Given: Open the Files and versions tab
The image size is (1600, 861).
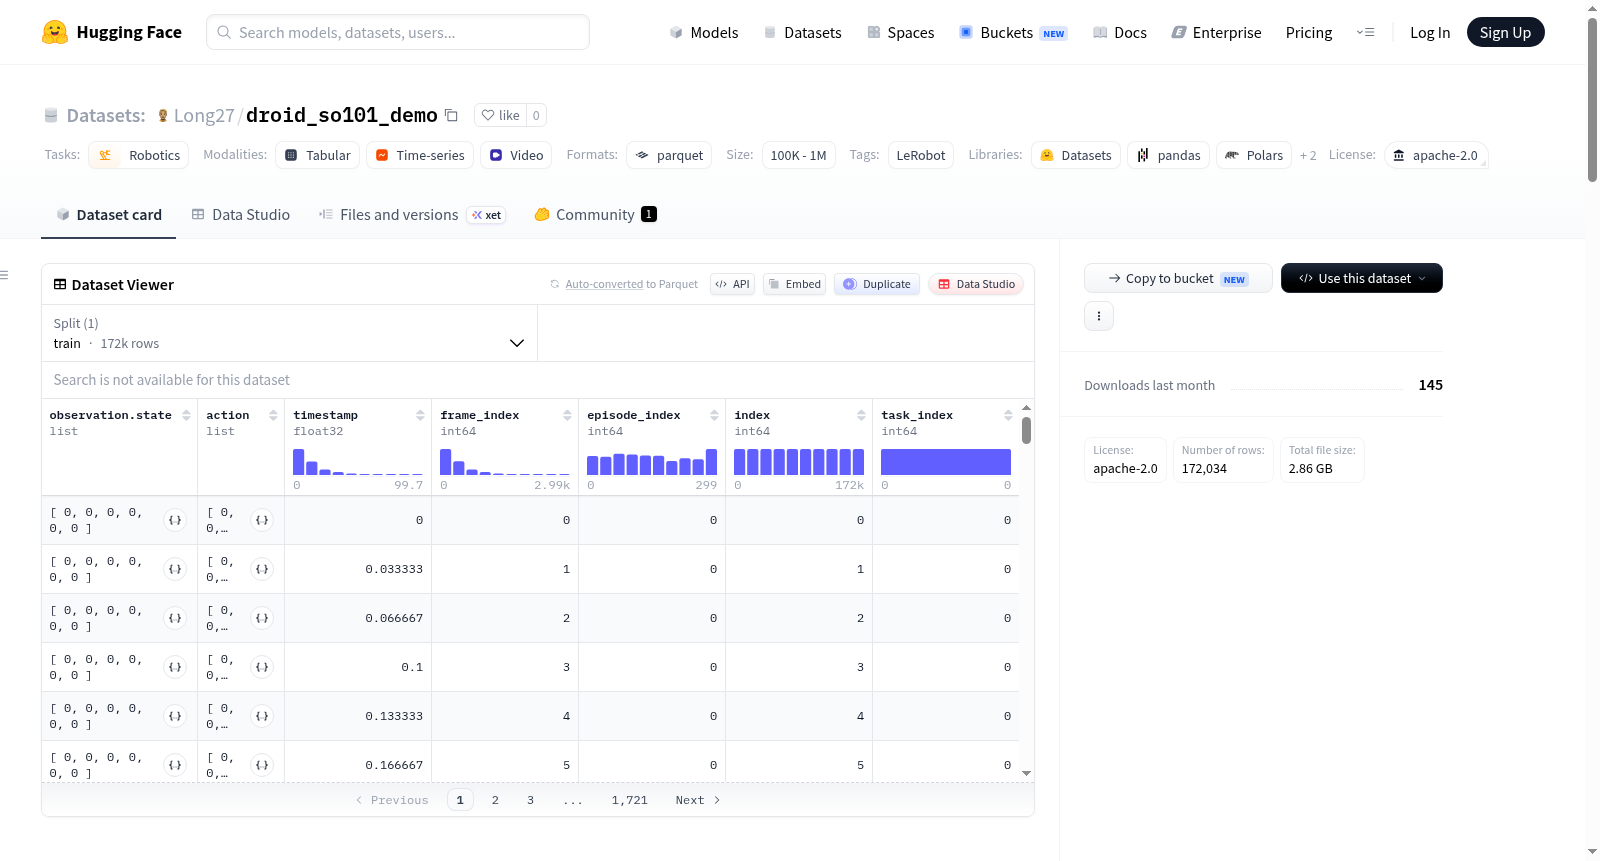Looking at the screenshot, I should click(x=412, y=214).
